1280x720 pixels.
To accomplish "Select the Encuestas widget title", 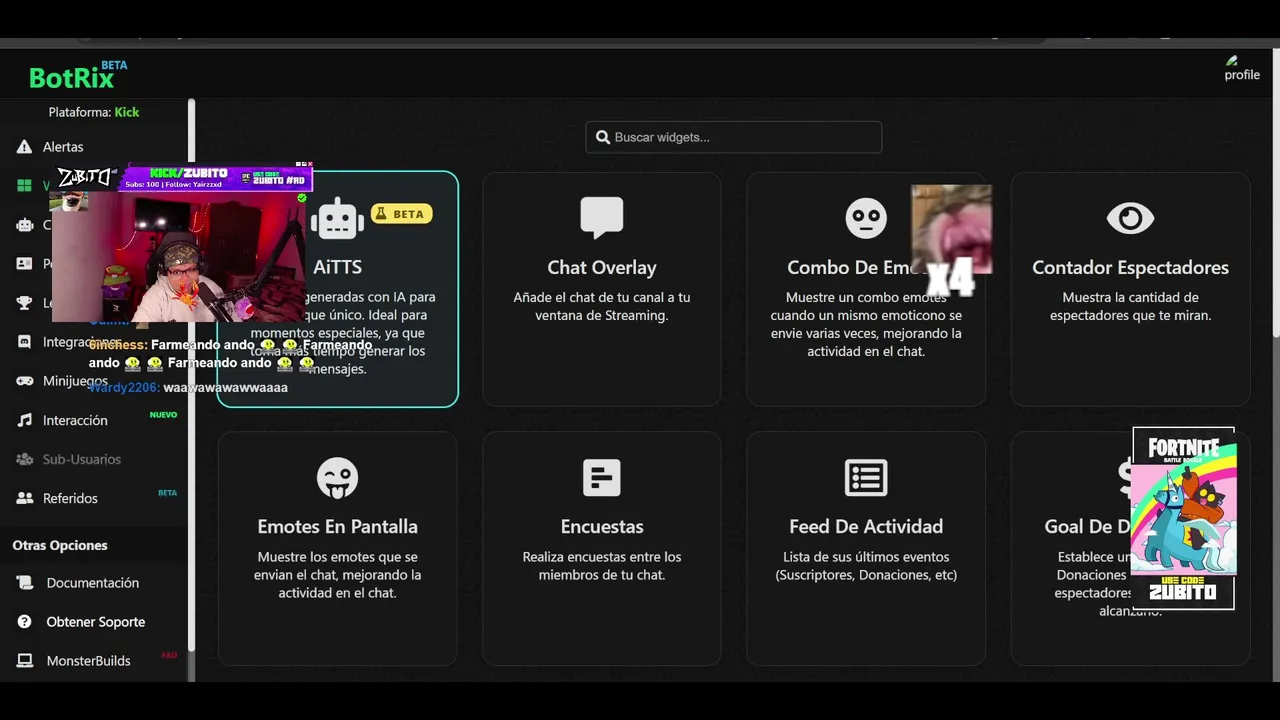I will click(602, 526).
